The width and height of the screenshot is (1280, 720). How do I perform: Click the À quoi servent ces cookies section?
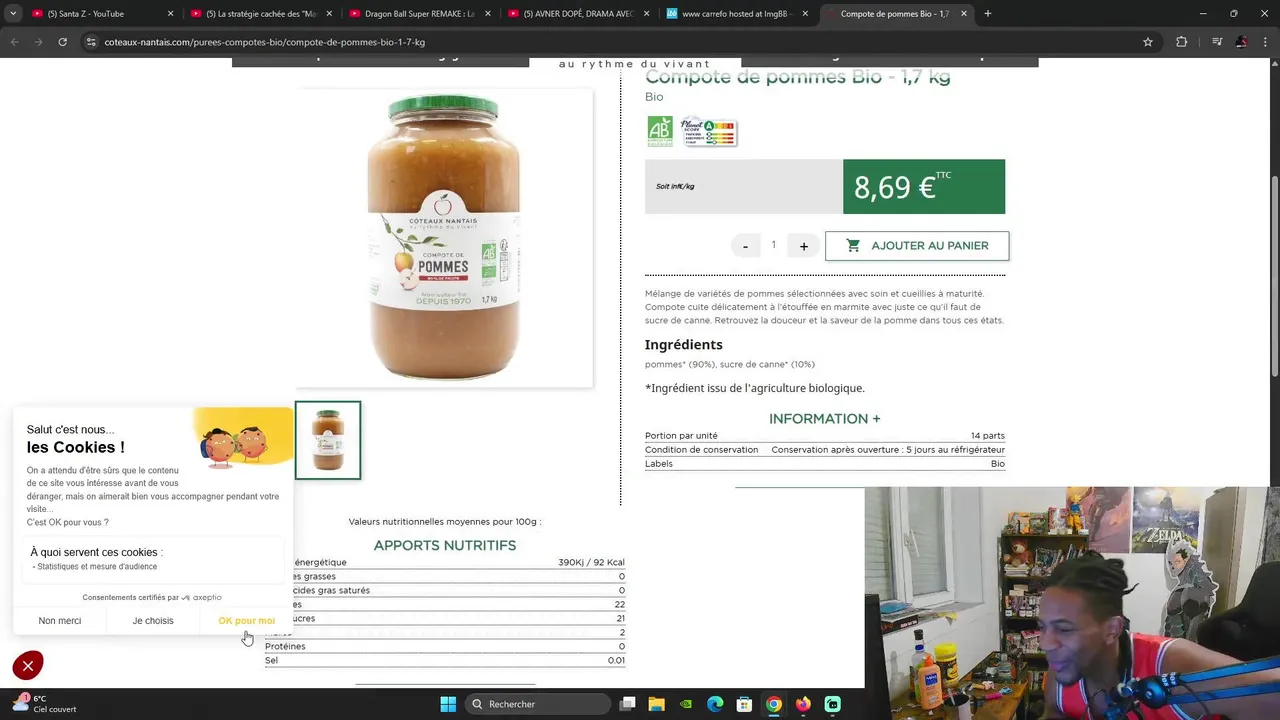(153, 560)
